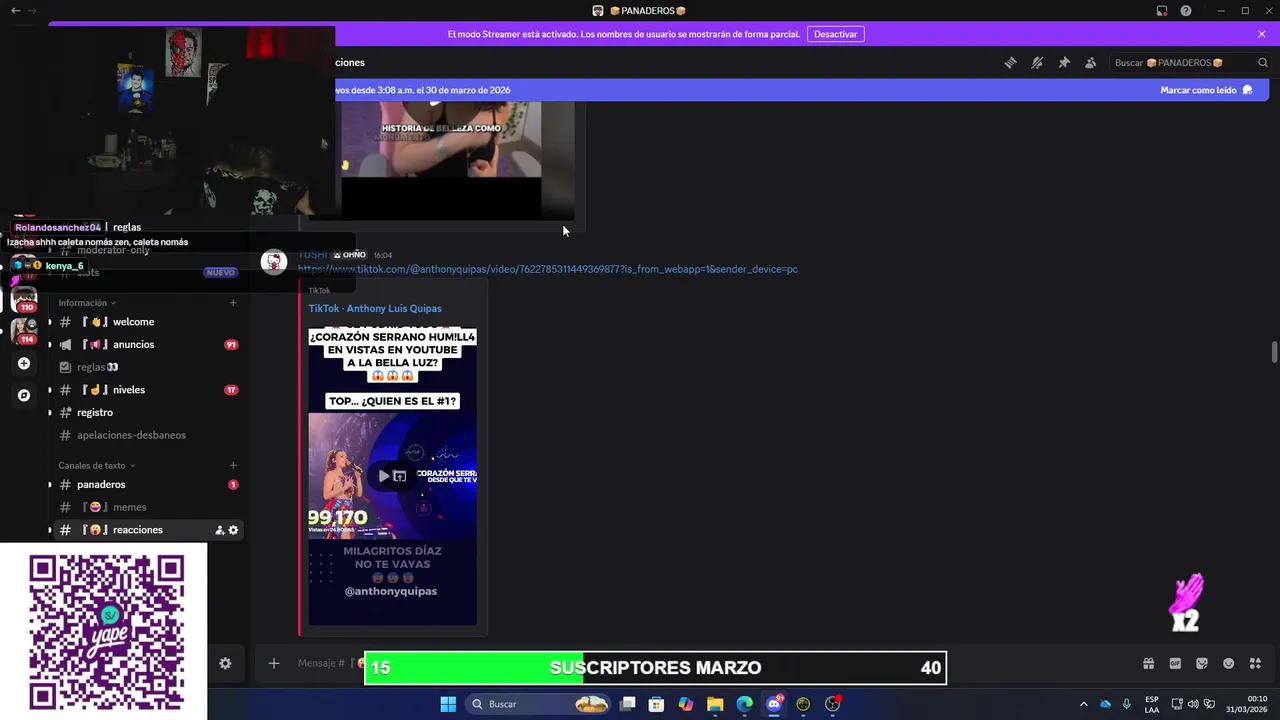Click Add a Server plus button

click(x=24, y=363)
